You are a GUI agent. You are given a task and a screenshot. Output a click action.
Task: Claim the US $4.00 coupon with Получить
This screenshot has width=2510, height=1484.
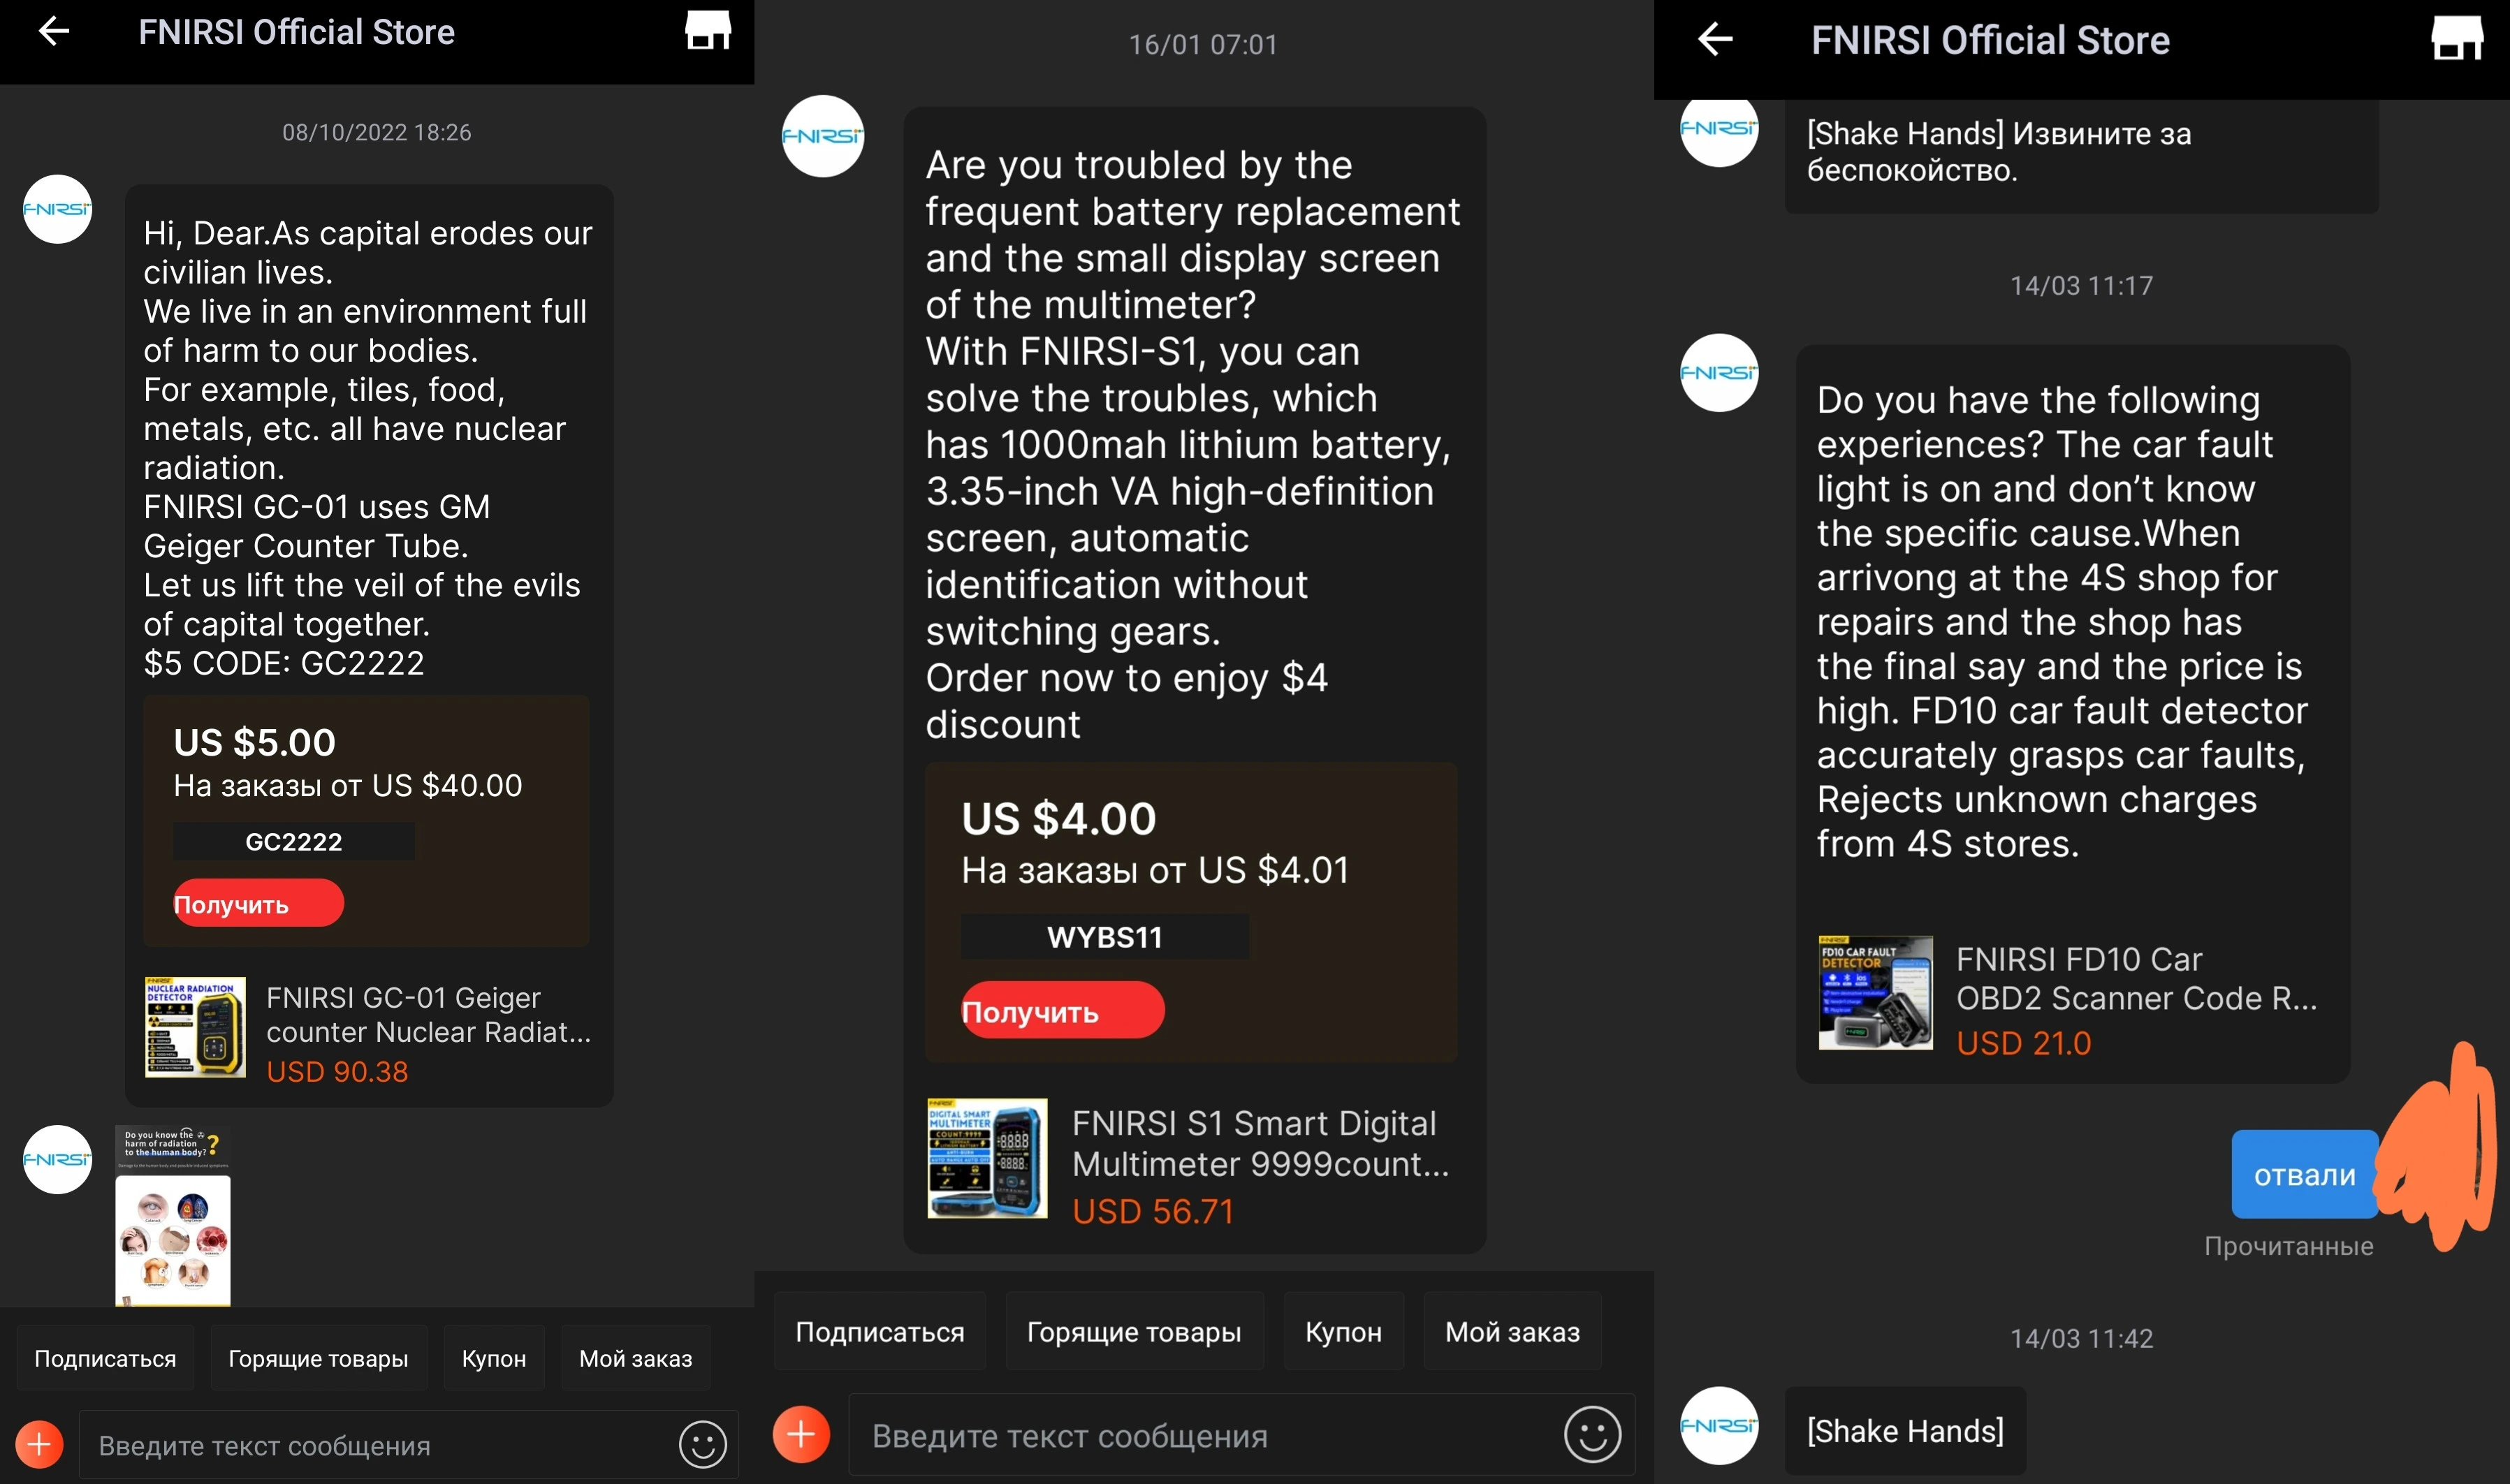coord(1062,1010)
